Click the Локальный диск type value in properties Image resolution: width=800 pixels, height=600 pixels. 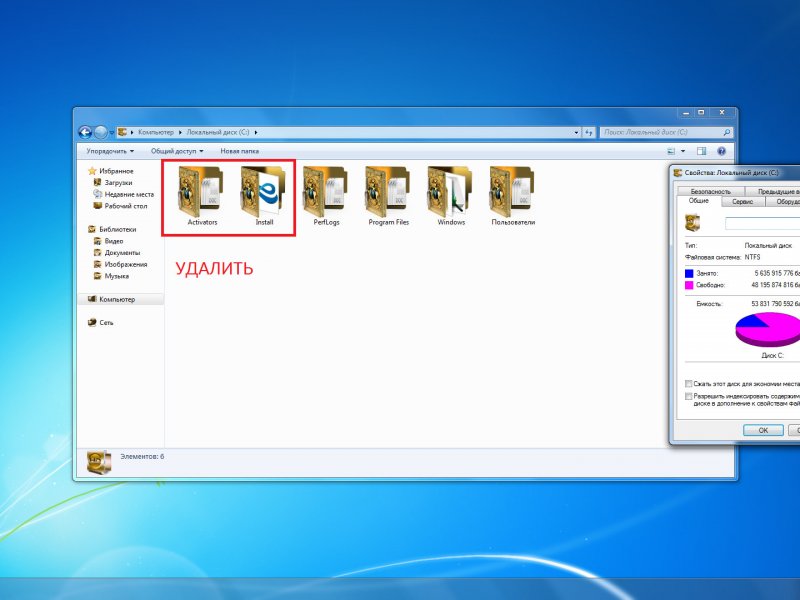(x=768, y=245)
